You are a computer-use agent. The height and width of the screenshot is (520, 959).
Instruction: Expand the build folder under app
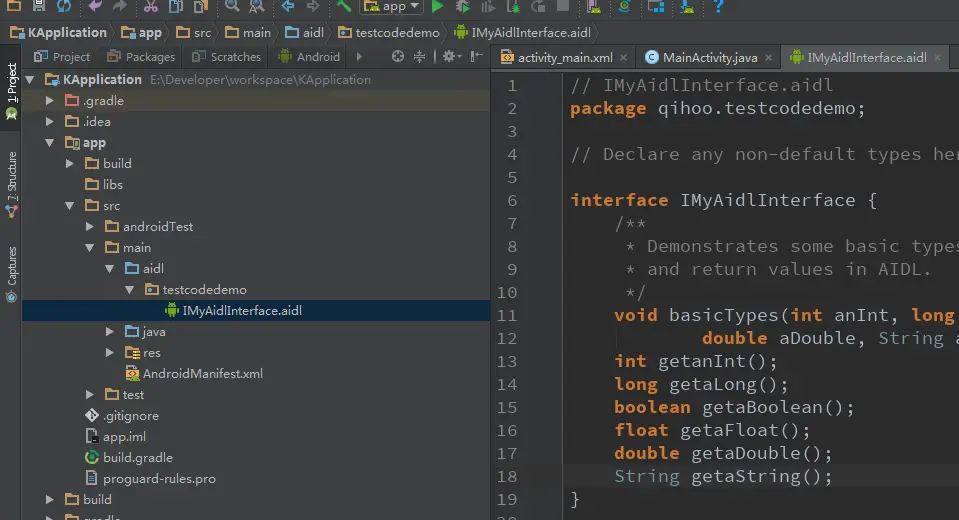tap(70, 163)
